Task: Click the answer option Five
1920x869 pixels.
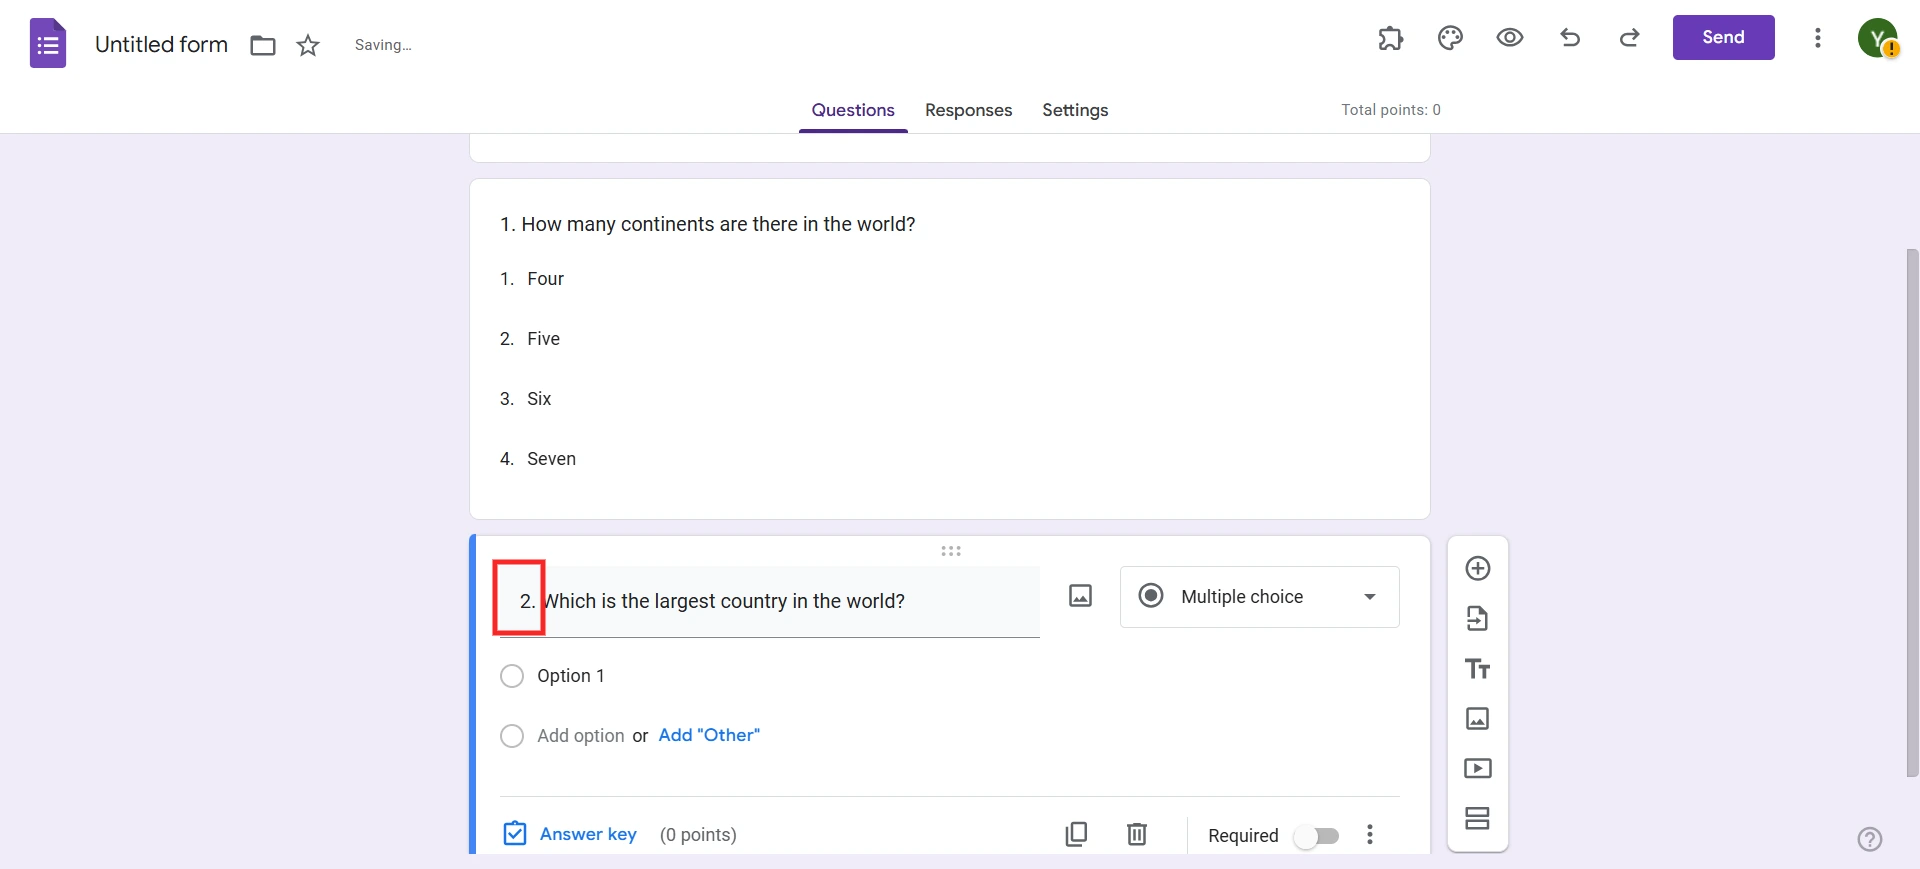Action: (543, 339)
